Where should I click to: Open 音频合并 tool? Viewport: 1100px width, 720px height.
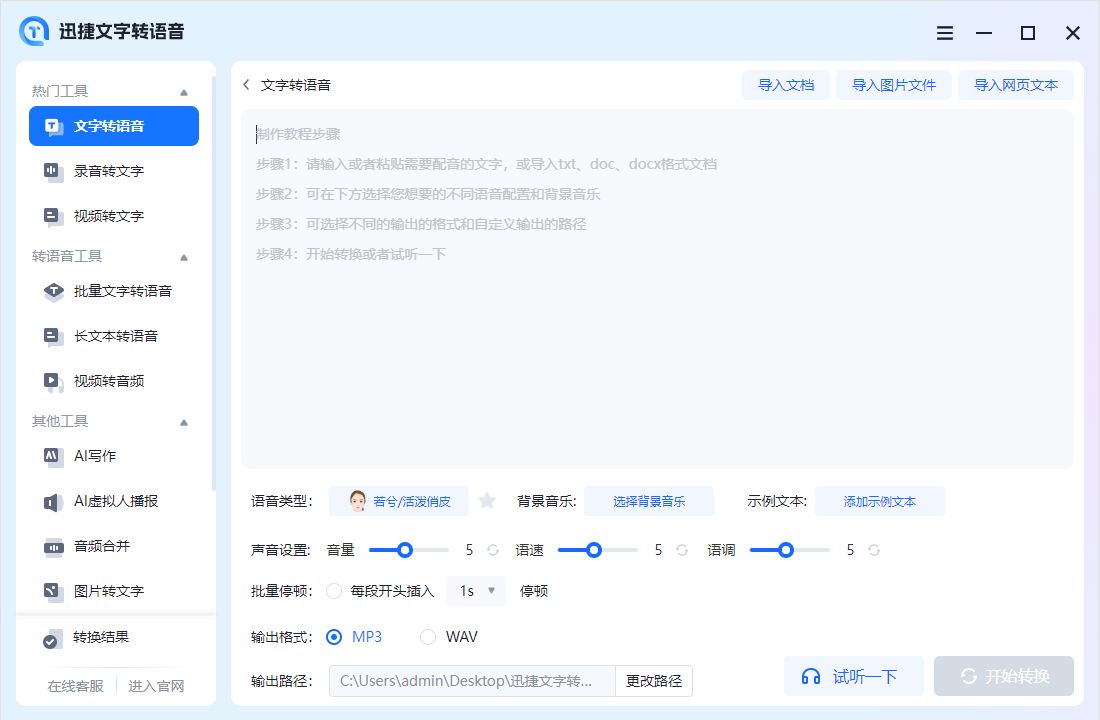tap(114, 547)
